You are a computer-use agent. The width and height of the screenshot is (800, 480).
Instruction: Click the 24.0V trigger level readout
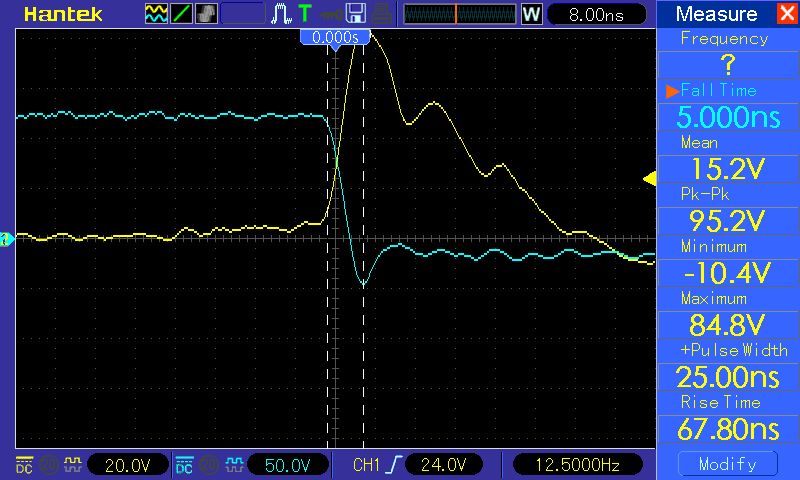[x=444, y=465]
